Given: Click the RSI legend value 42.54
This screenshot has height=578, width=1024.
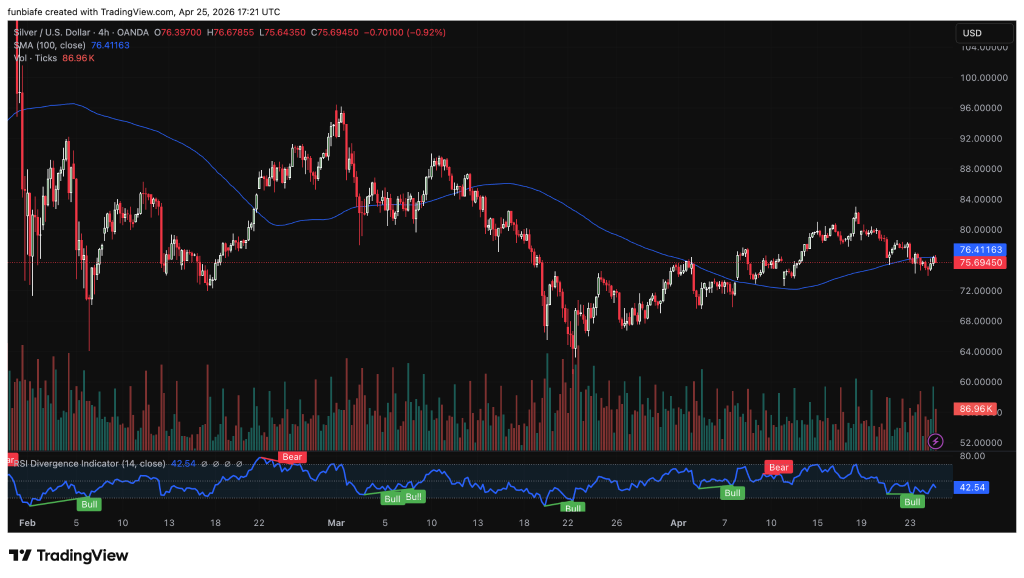Looking at the screenshot, I should coord(183,464).
